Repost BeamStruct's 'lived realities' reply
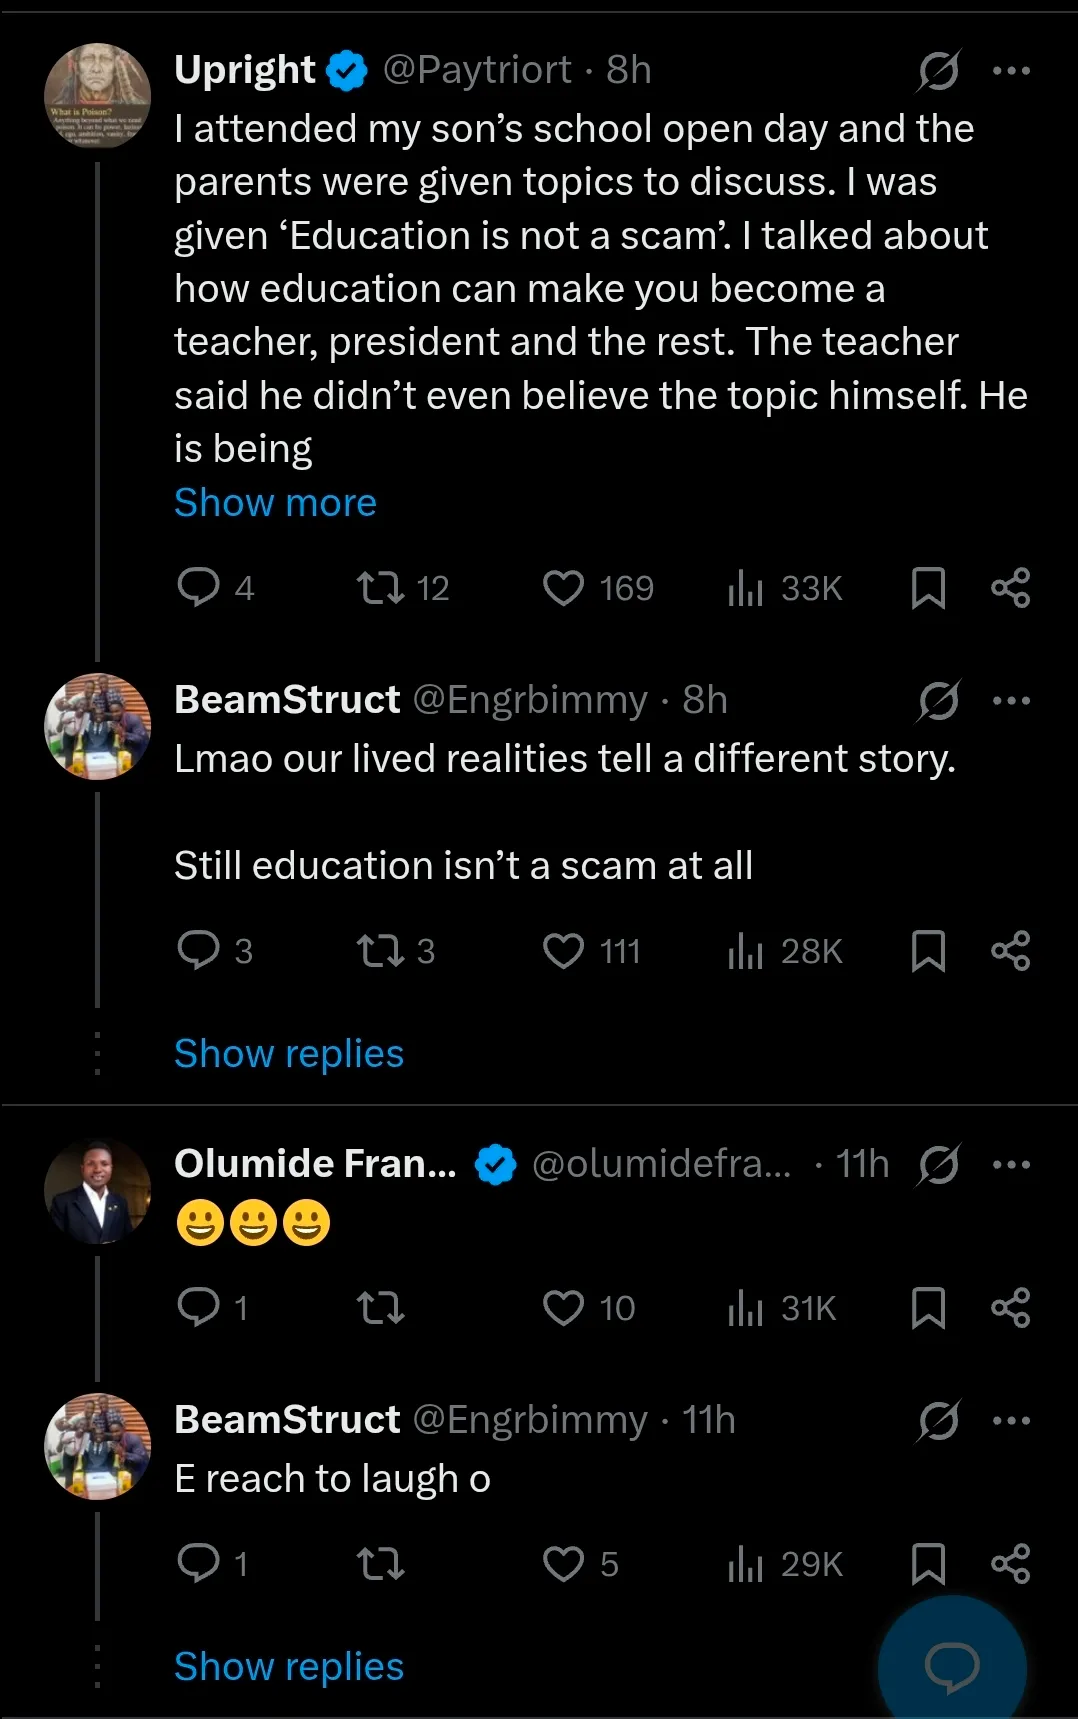Viewport: 1078px width, 1719px height. pos(381,951)
